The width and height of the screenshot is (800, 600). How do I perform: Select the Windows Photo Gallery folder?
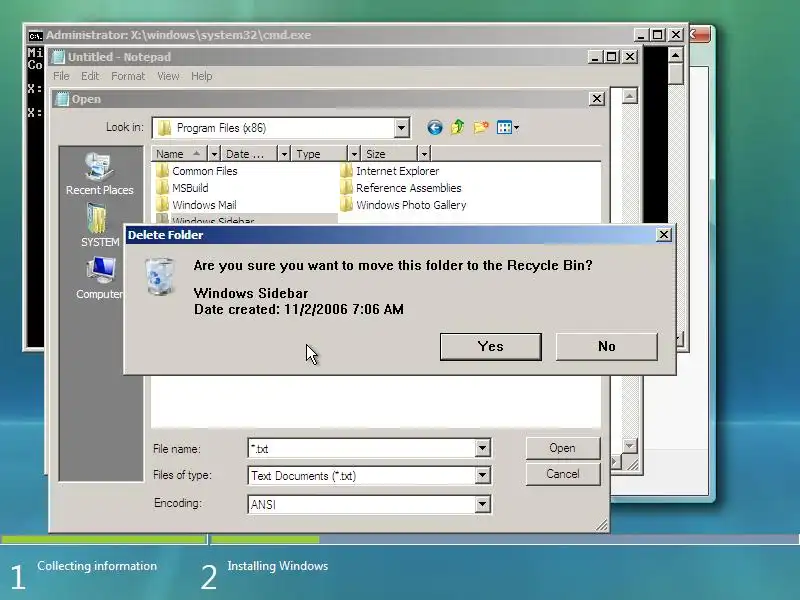click(403, 205)
